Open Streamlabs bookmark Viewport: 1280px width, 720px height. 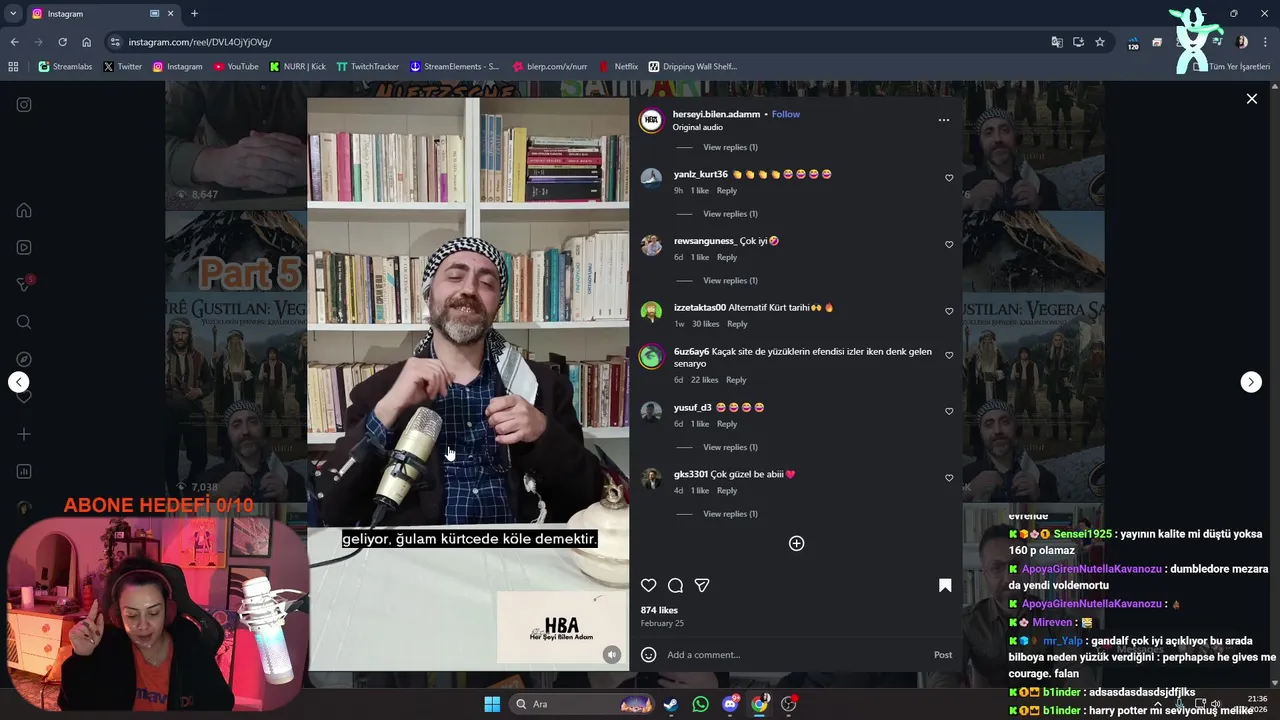point(65,66)
